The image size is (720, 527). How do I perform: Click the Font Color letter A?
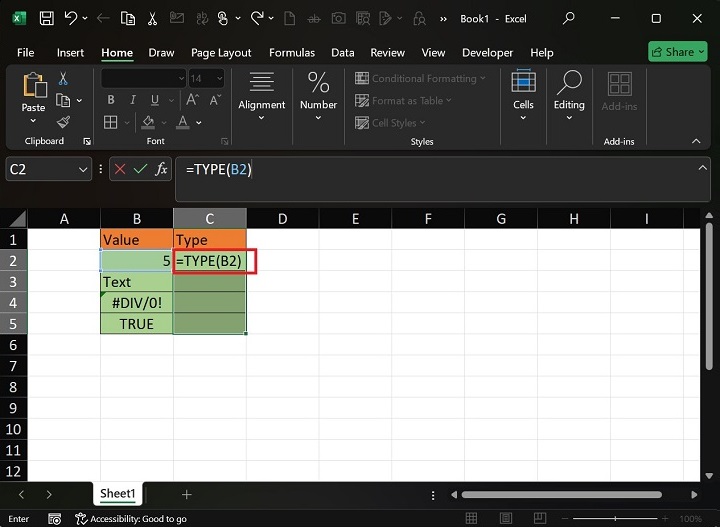183,123
